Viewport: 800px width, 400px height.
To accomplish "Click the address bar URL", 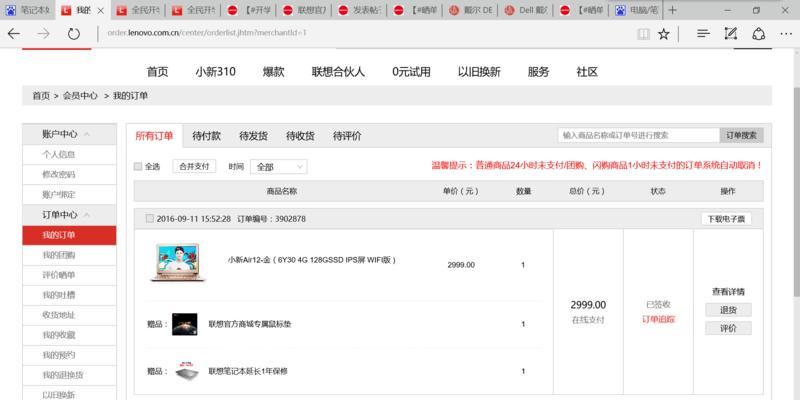I will (x=207, y=33).
